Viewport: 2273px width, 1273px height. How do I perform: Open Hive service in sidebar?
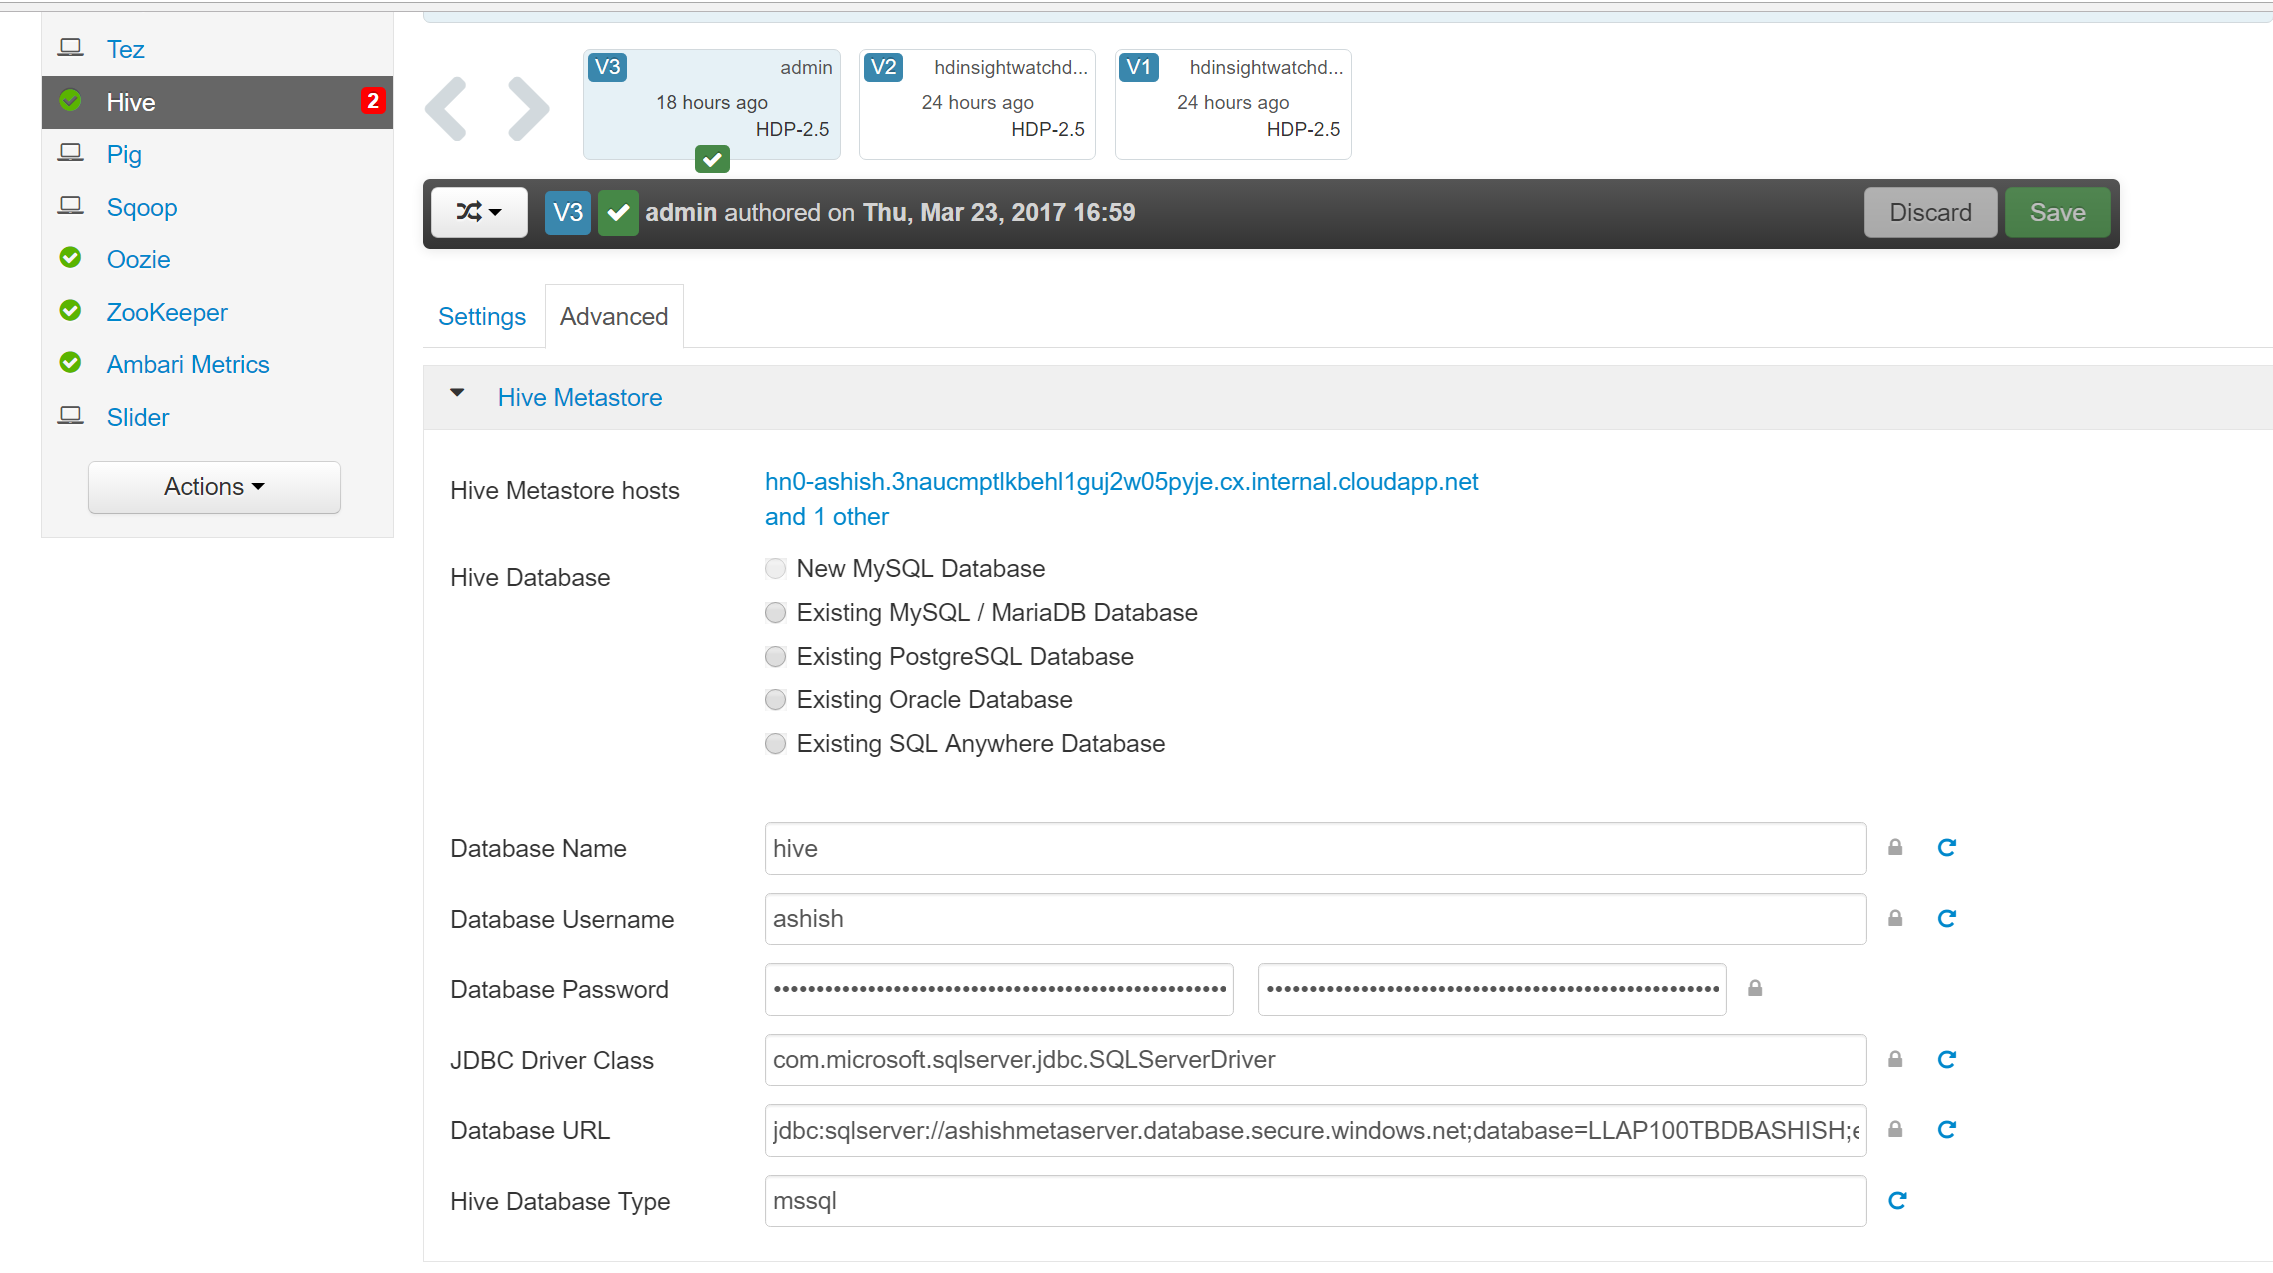pyautogui.click(x=131, y=102)
